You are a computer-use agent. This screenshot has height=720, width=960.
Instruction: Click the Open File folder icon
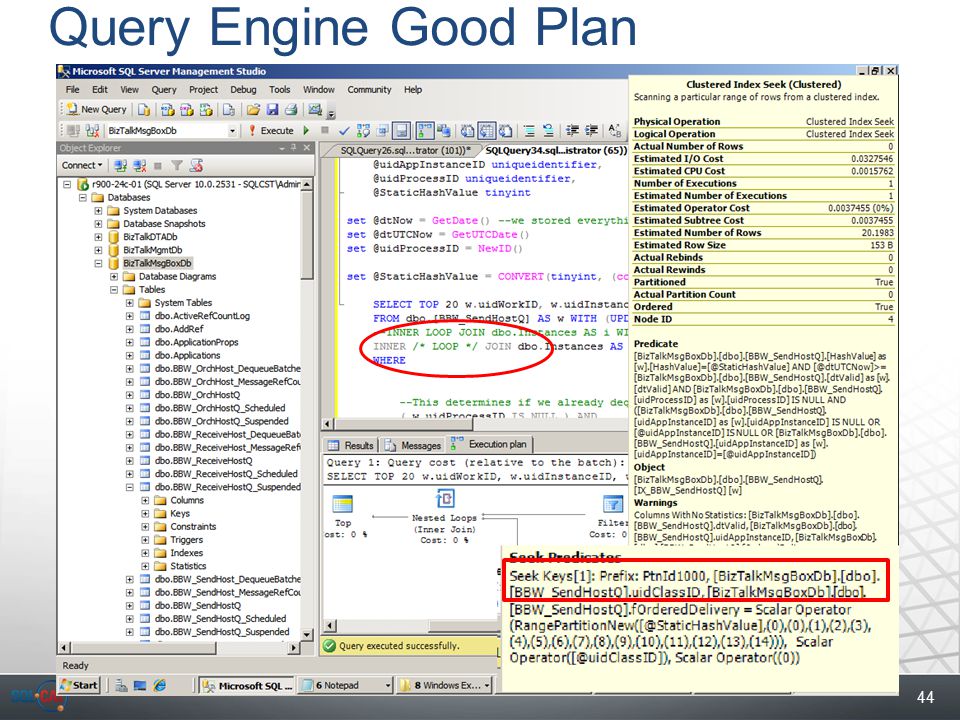pos(253,110)
